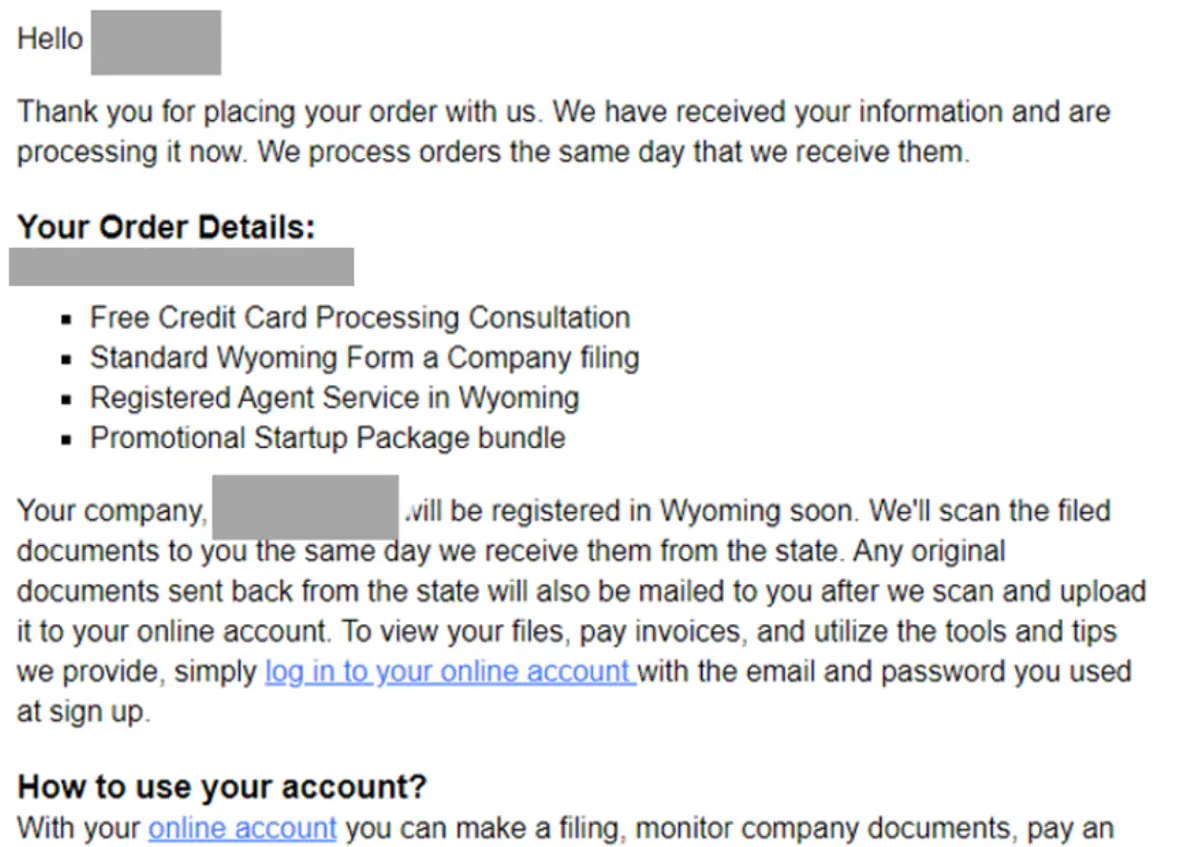This screenshot has width=1200, height=847.
Task: Click the "Hello" greeting text
Action: (x=50, y=39)
